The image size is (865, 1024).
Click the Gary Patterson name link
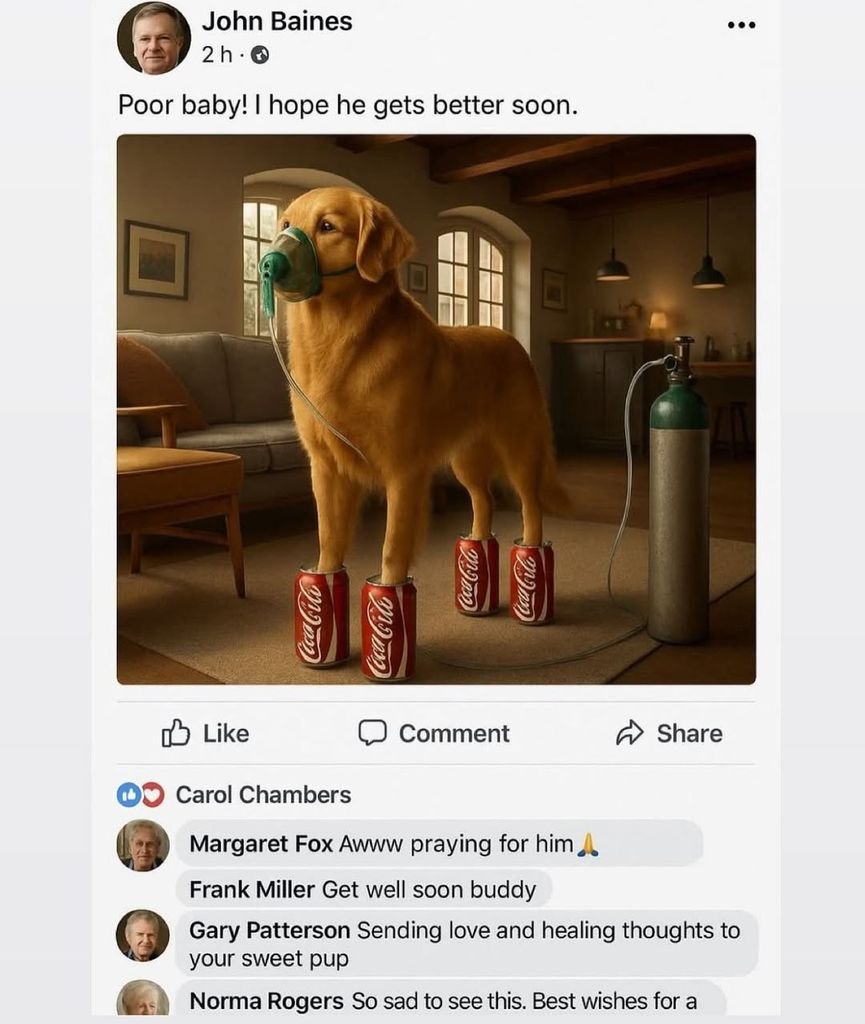point(269,931)
